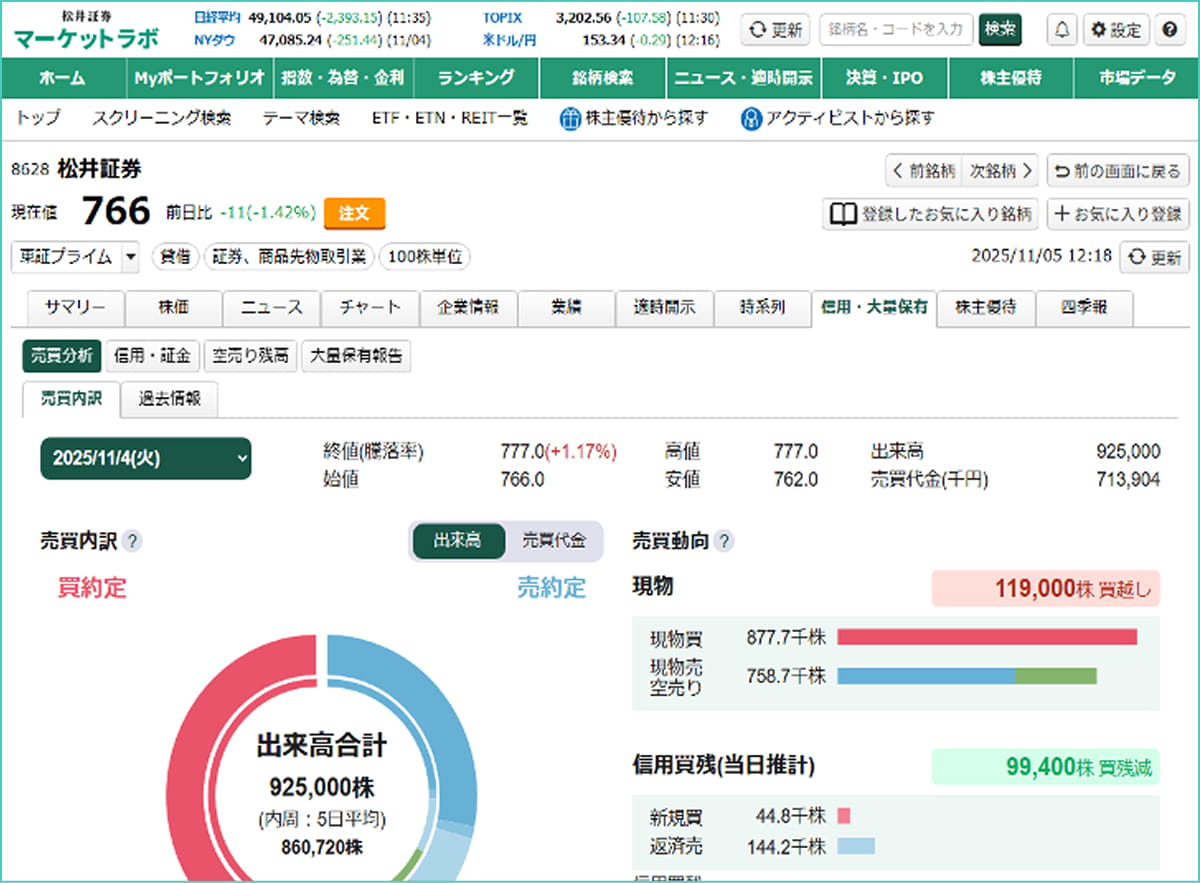The width and height of the screenshot is (1200, 883).
Task: Click the 前の画面に戻る back button
Action: 1118,171
